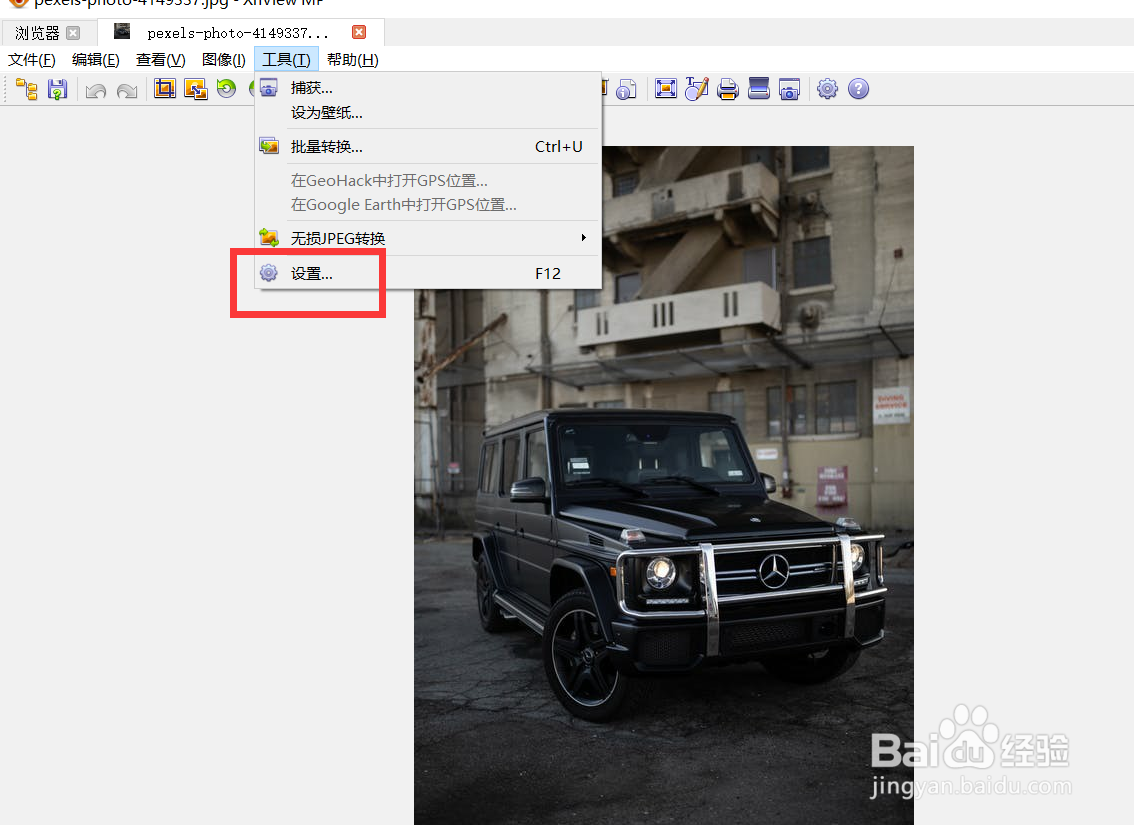
Task: Click the blue Help question mark icon
Action: point(858,89)
